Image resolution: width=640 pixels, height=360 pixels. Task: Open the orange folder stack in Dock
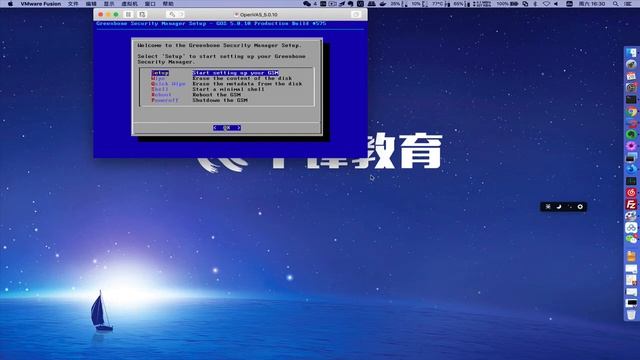(631, 256)
